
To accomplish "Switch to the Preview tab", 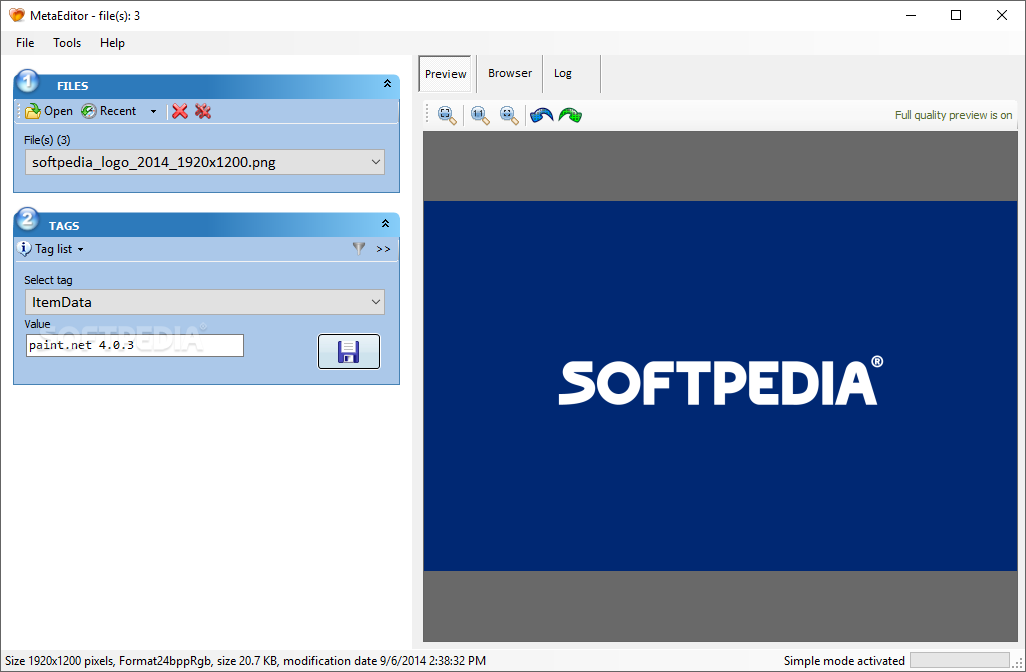I will coord(446,74).
